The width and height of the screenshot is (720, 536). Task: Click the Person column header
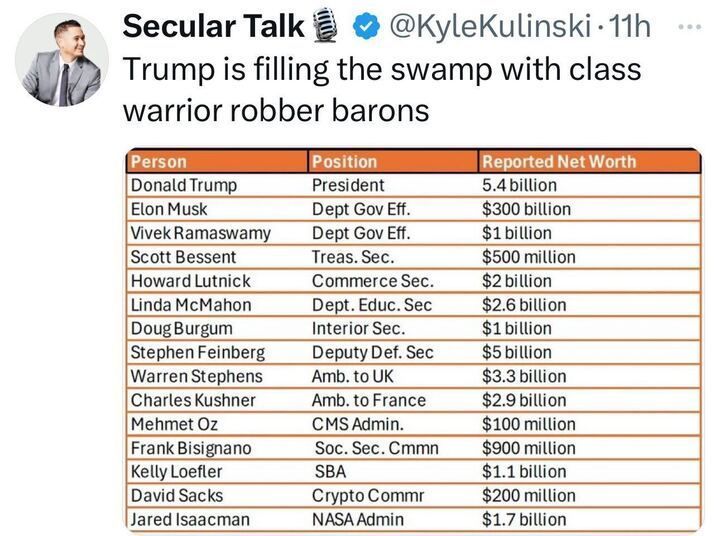(159, 161)
